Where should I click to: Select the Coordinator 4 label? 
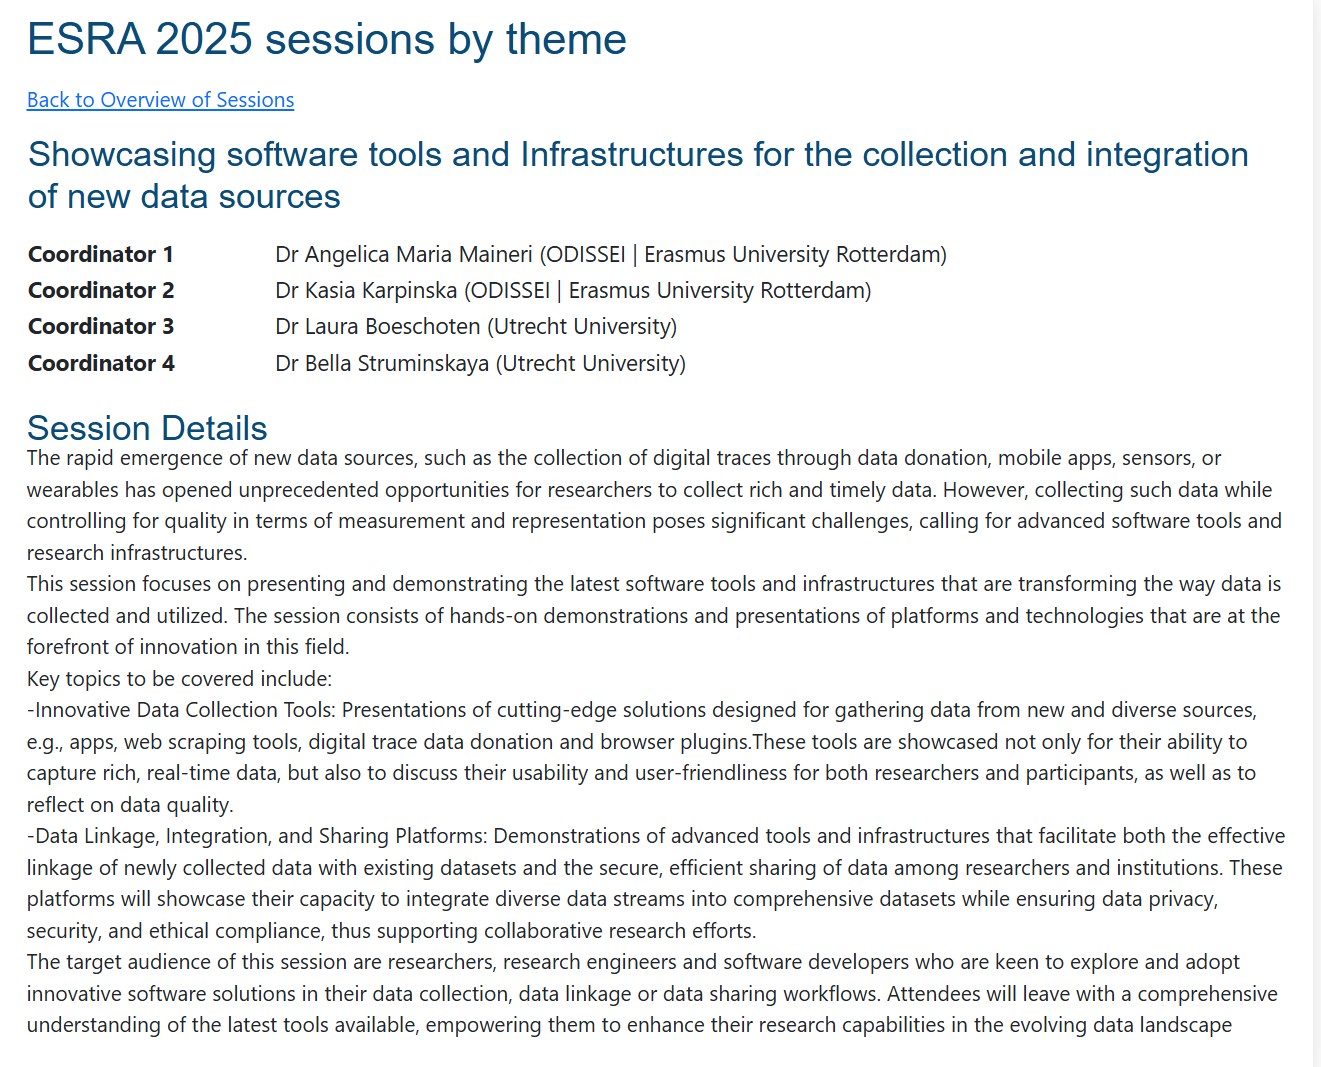(101, 363)
